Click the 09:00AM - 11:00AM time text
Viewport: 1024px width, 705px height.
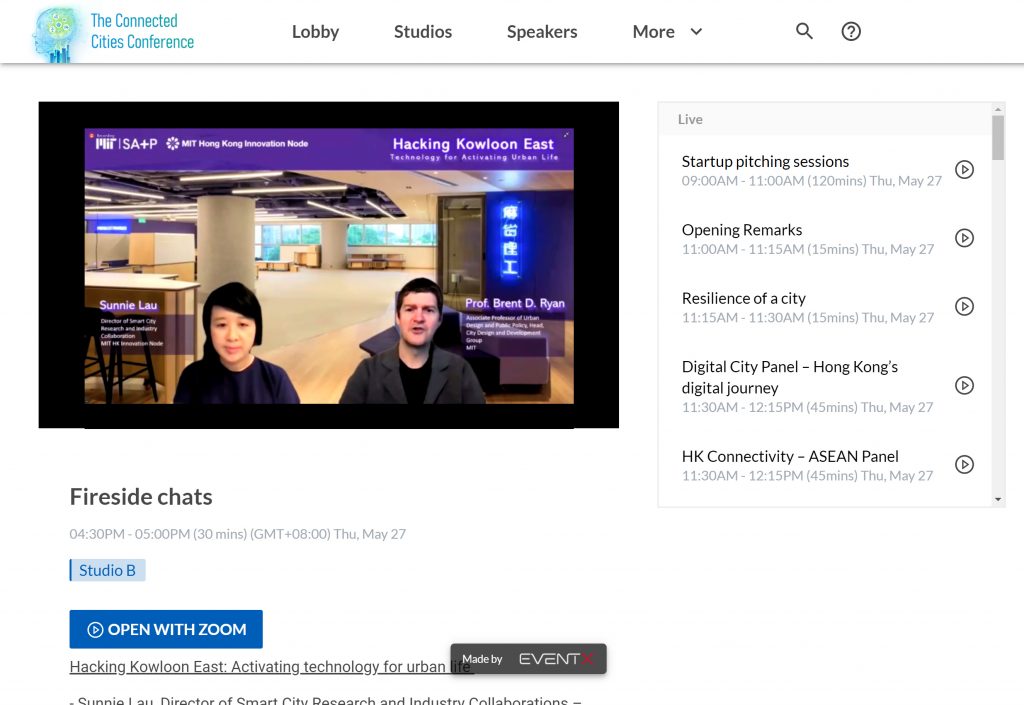(x=811, y=181)
